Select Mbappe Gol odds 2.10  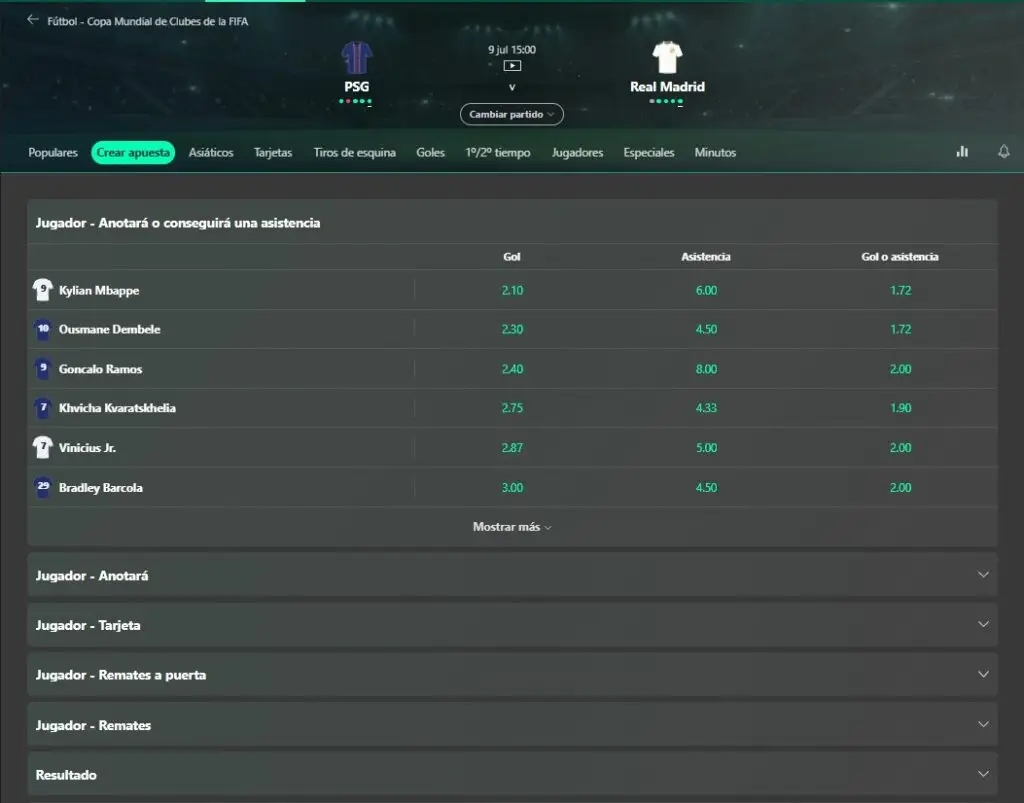(512, 291)
